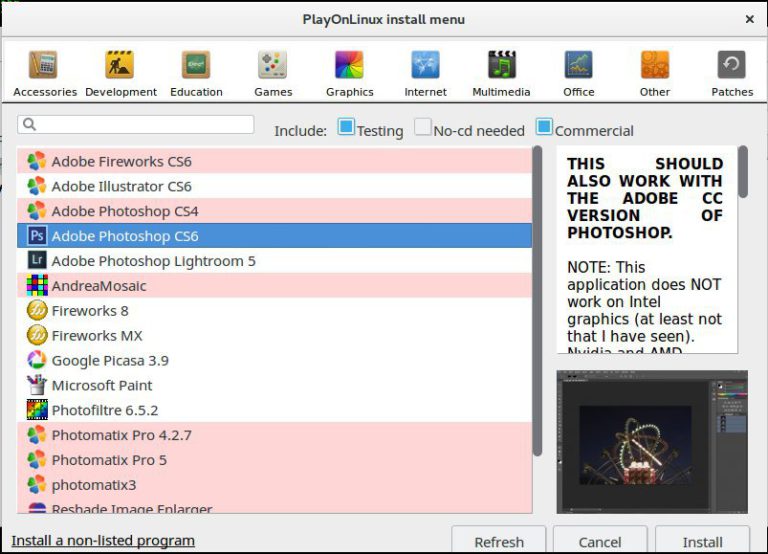768x554 pixels.
Task: Select Photofiltre 6.5.2 text entry
Action: [105, 410]
